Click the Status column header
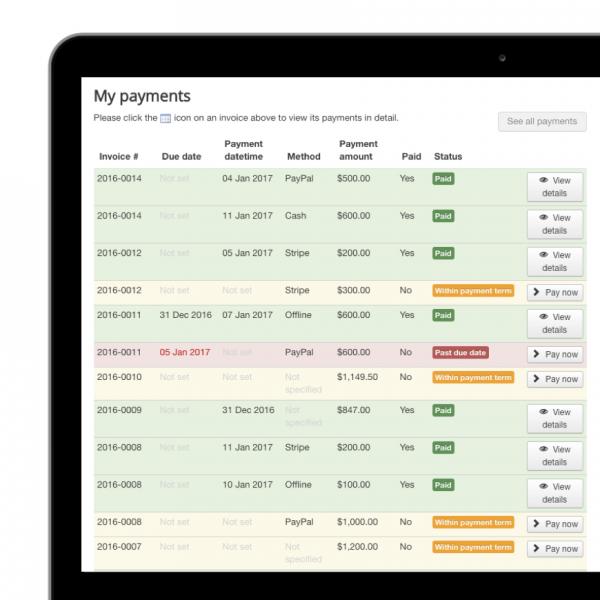Viewport: 600px width, 600px height. point(448,157)
